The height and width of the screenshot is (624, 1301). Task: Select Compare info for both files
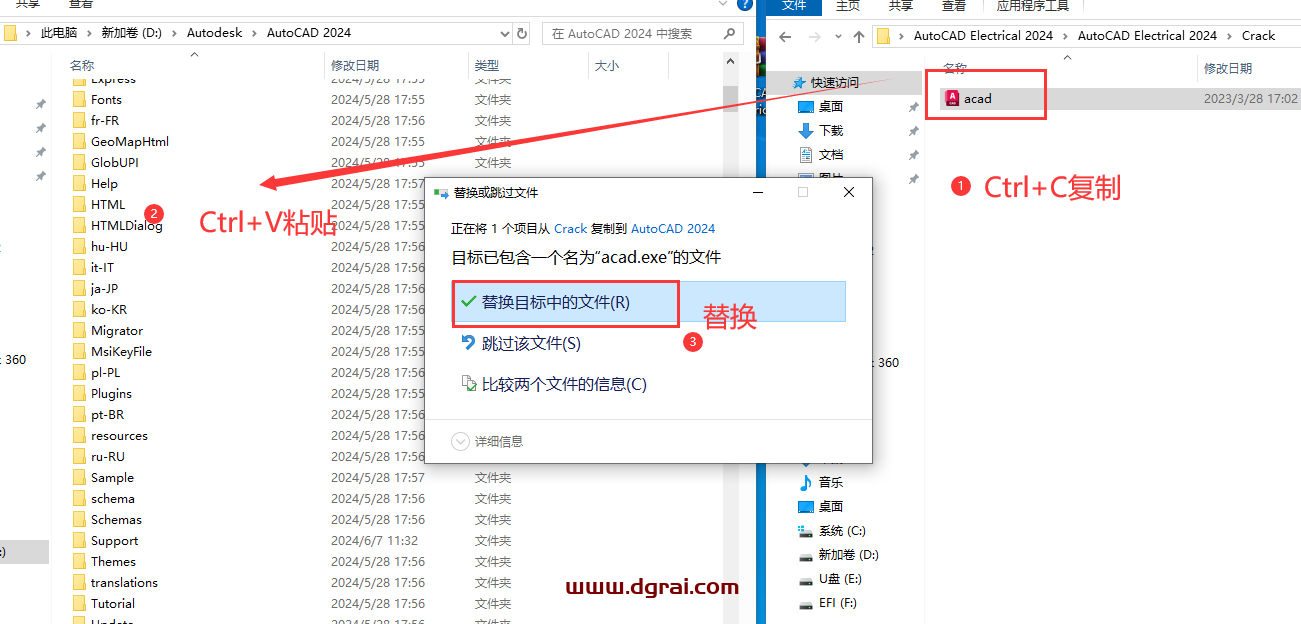point(553,384)
